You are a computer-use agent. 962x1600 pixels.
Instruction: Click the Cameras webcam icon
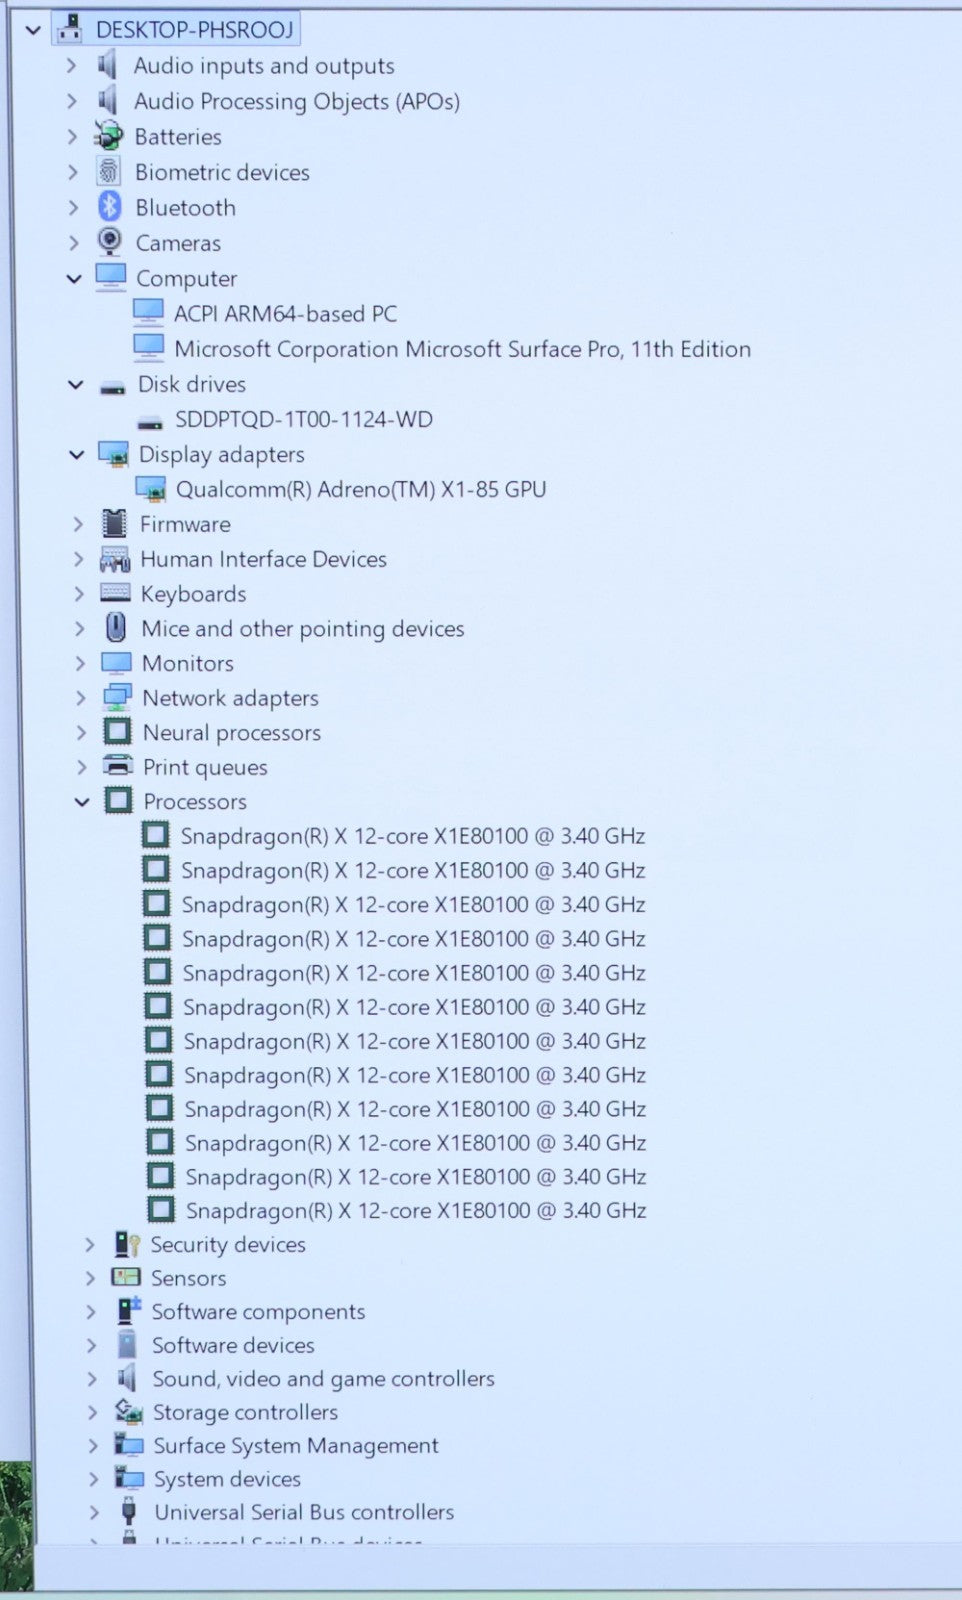tap(109, 242)
